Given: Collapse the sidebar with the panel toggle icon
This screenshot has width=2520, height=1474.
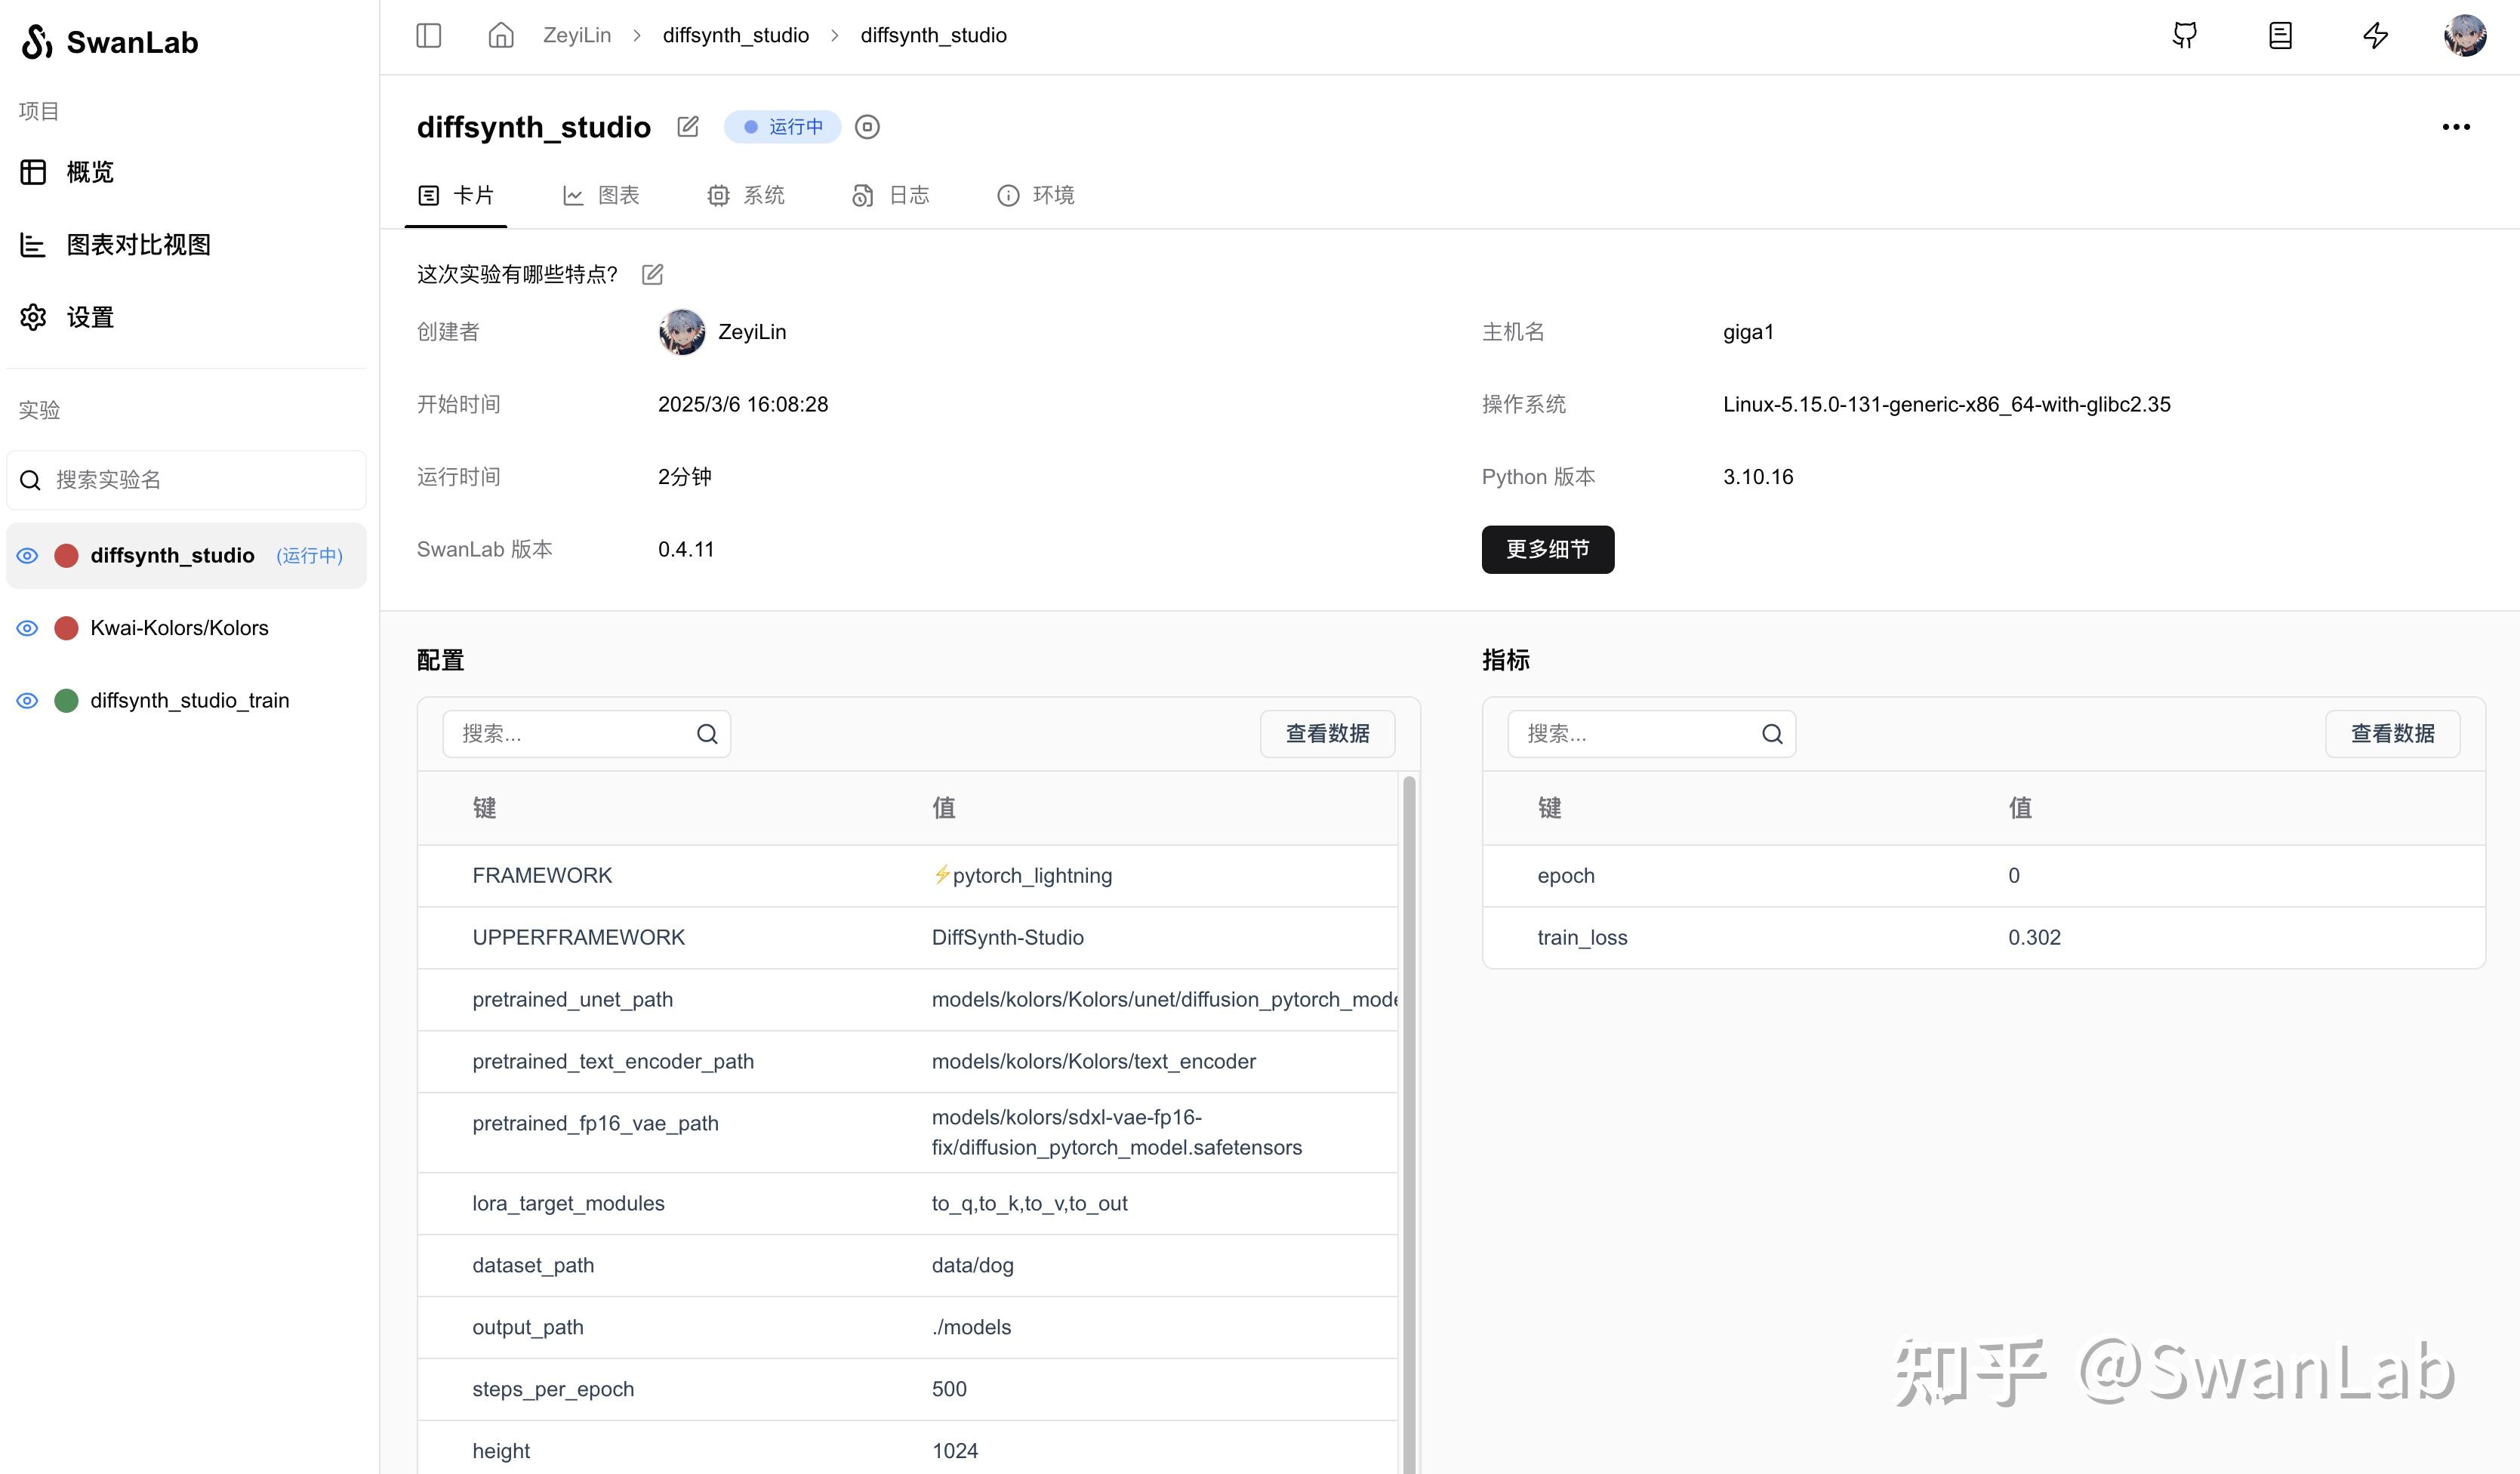Looking at the screenshot, I should click(x=429, y=35).
